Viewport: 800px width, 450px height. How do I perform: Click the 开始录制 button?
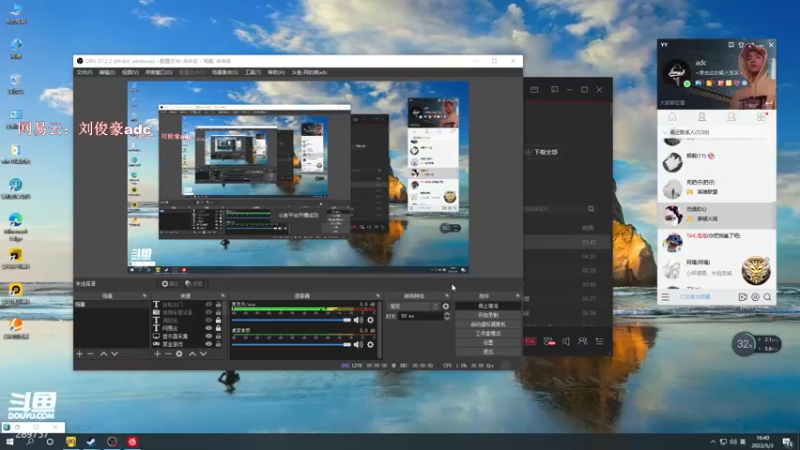488,315
